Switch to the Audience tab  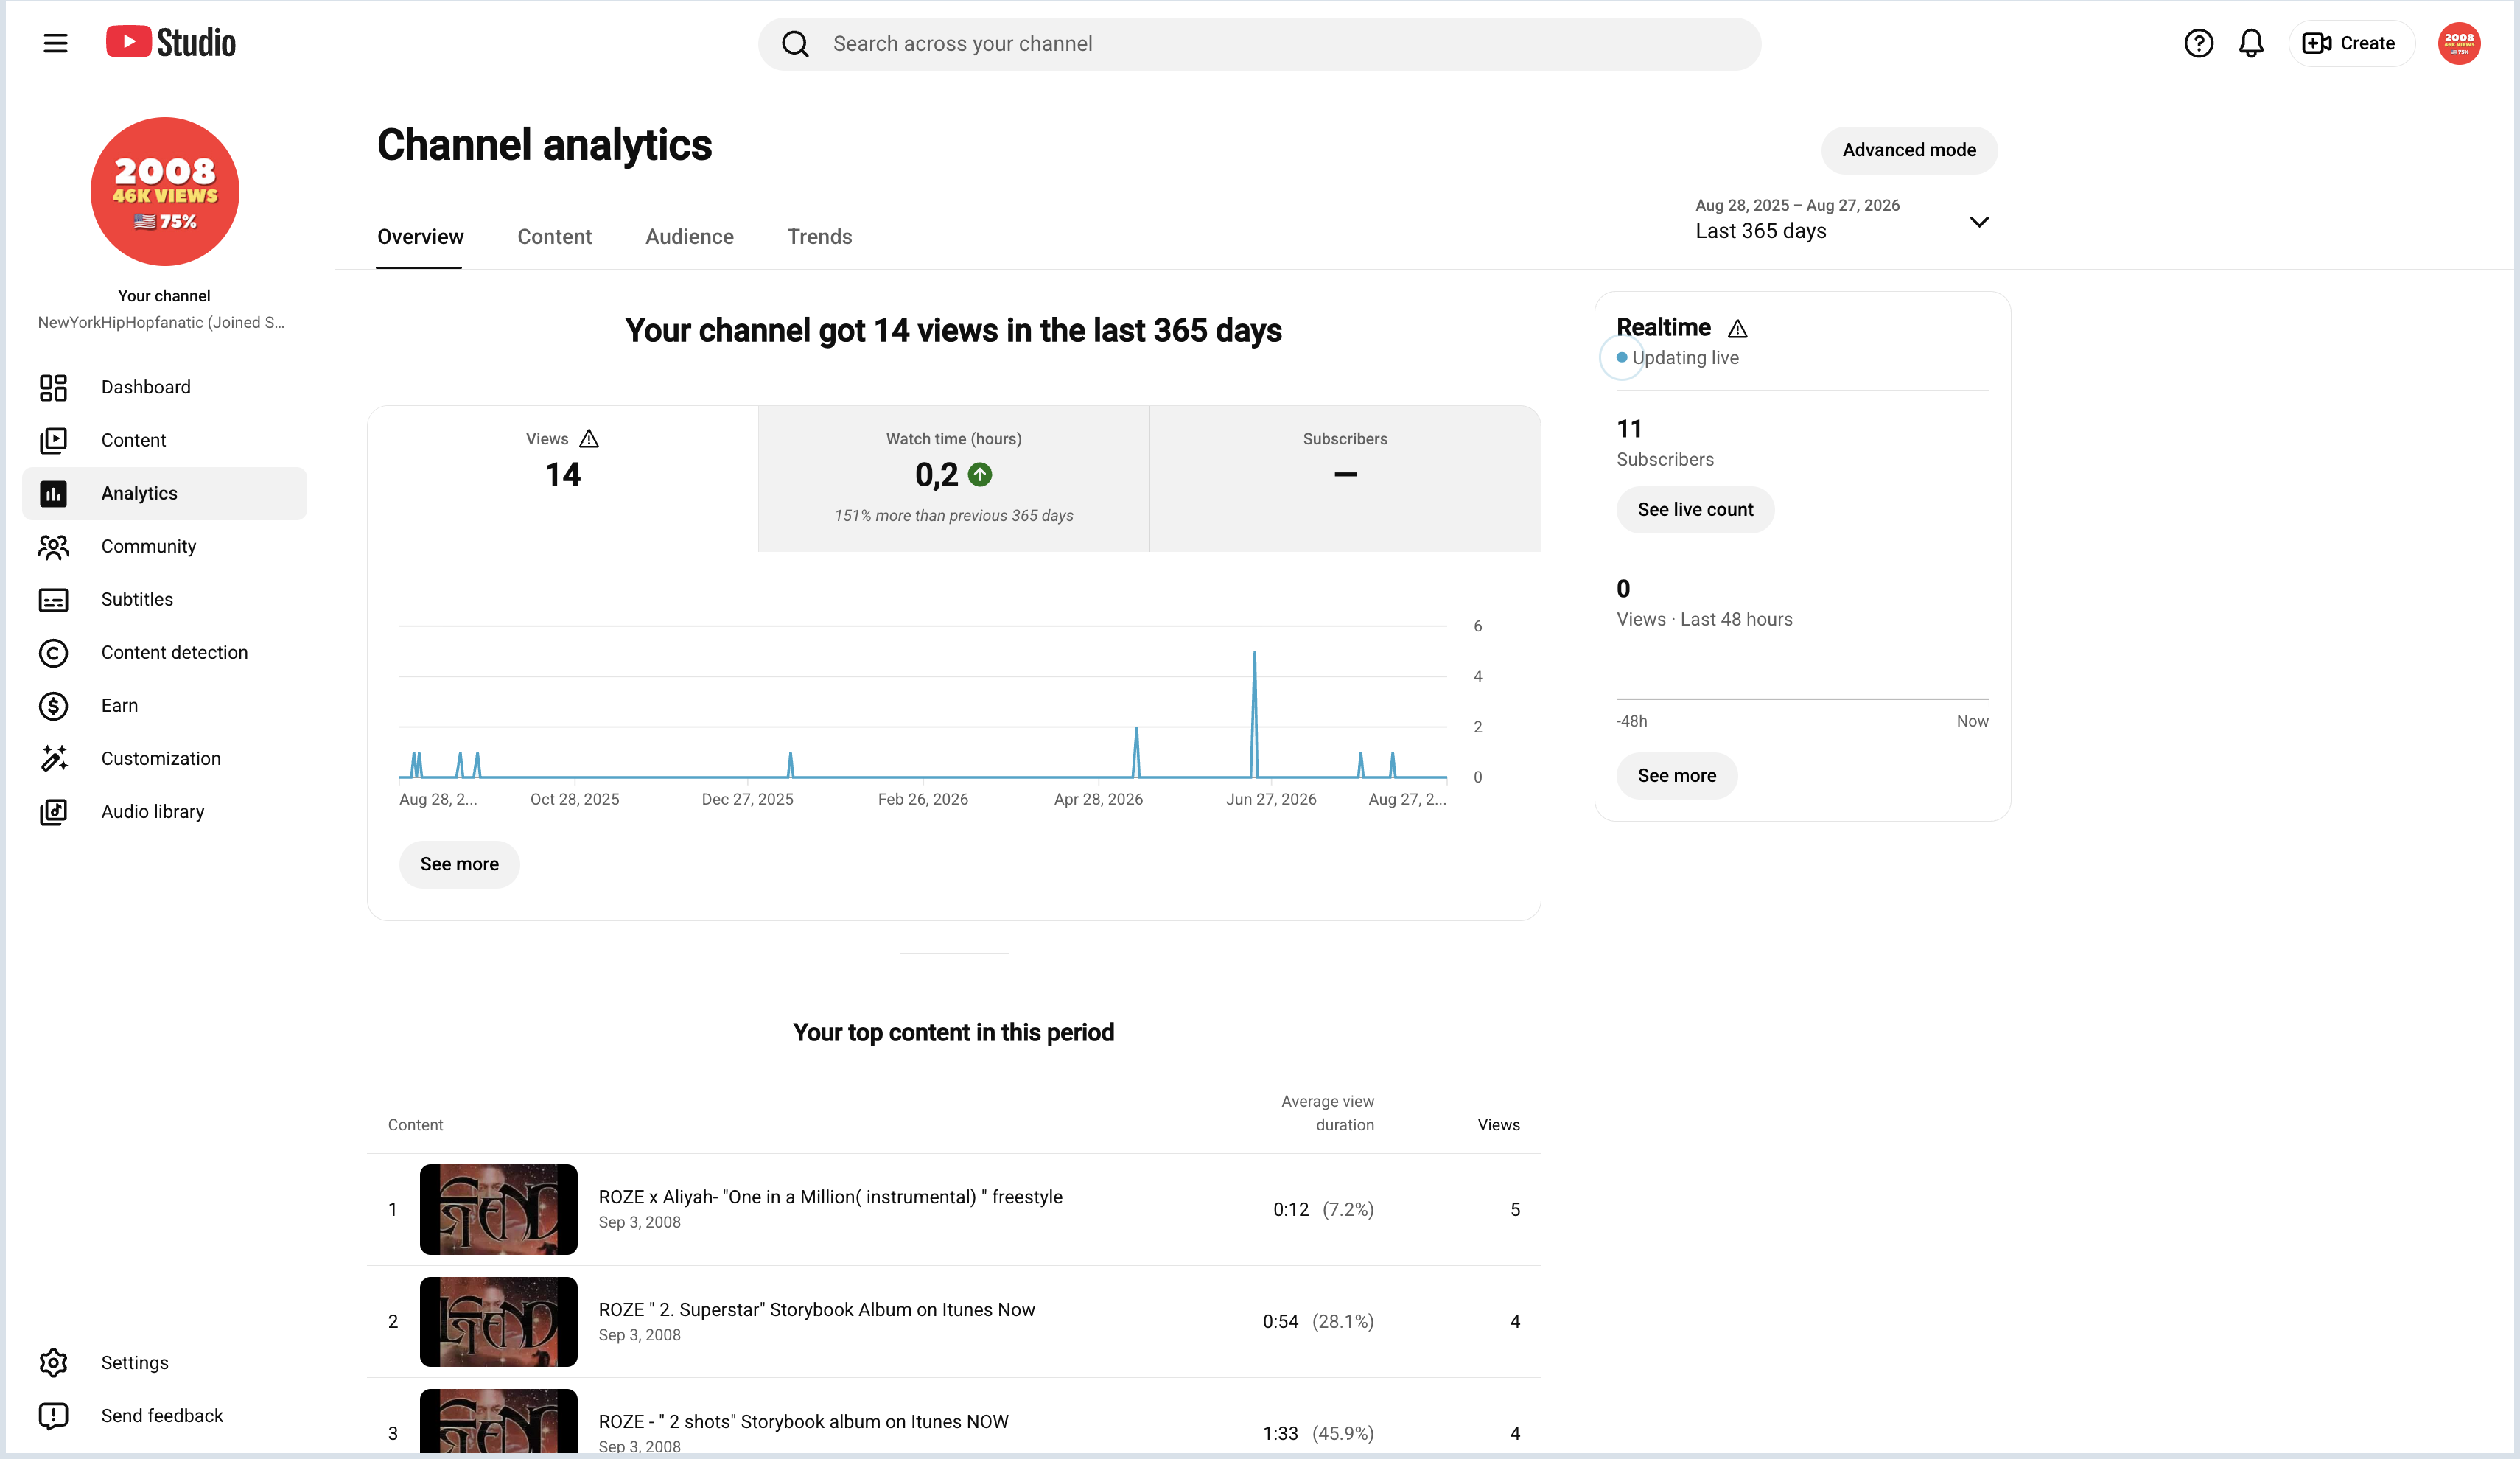tap(689, 237)
